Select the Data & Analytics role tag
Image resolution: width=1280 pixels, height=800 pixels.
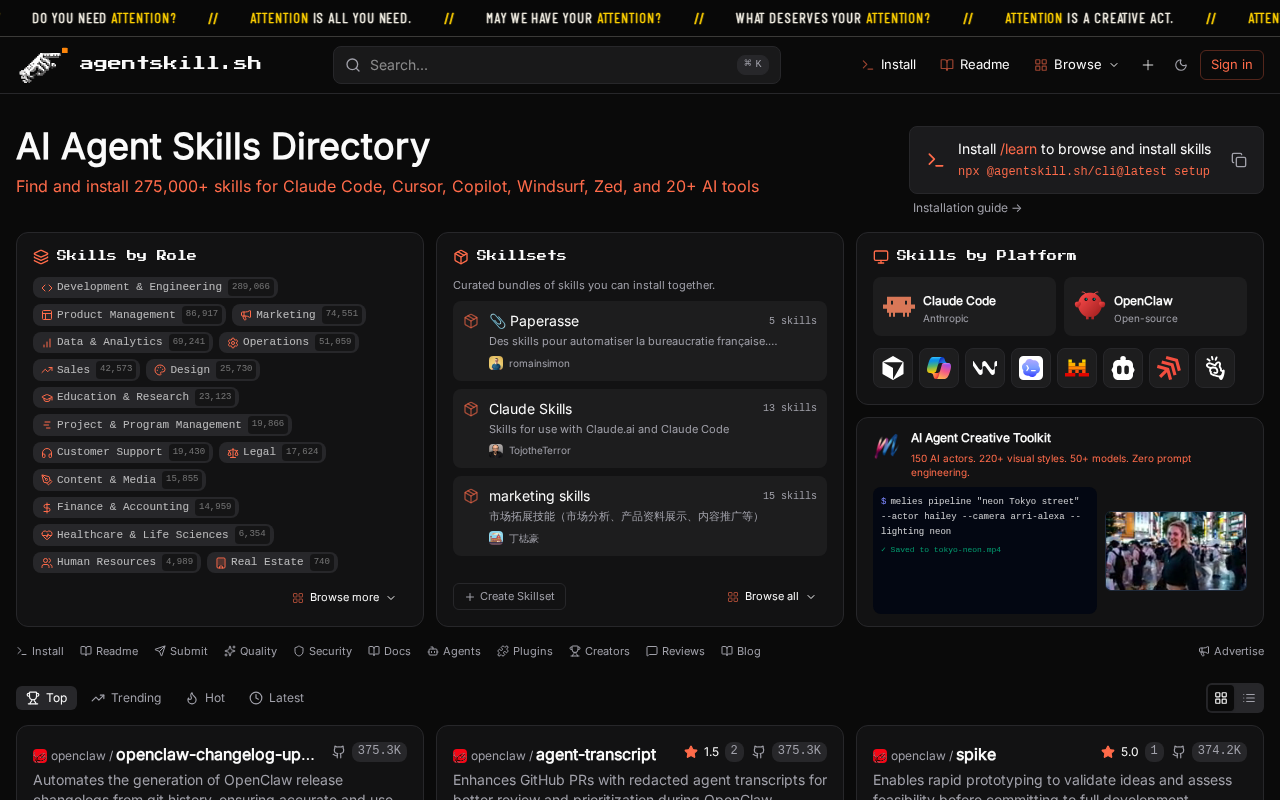(123, 342)
